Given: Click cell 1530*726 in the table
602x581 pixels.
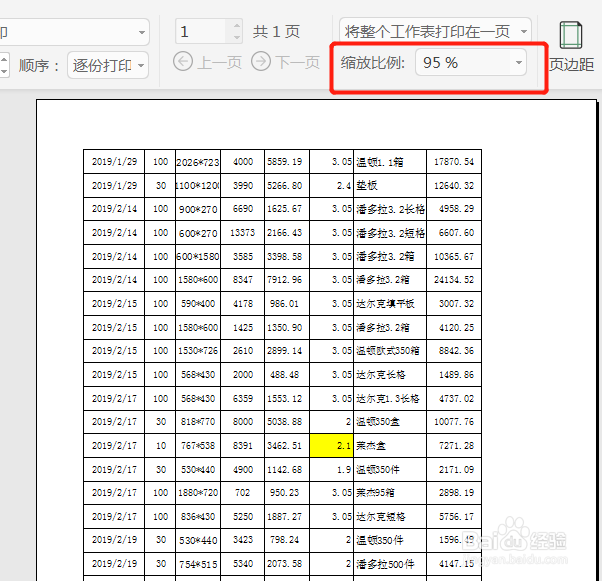Looking at the screenshot, I should [x=198, y=351].
